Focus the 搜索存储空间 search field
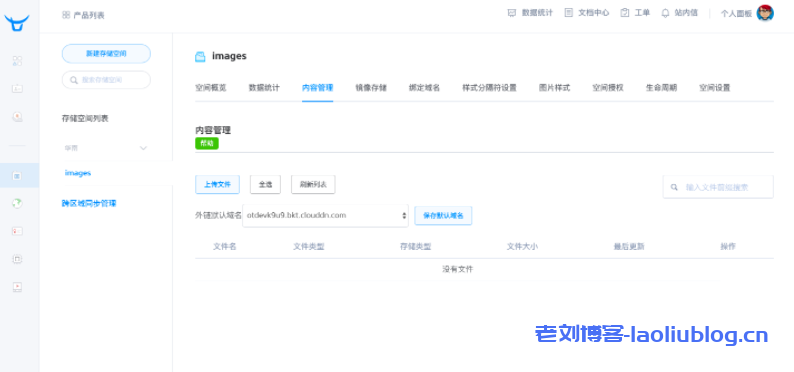Image resolution: width=794 pixels, height=372 pixels. [x=106, y=80]
